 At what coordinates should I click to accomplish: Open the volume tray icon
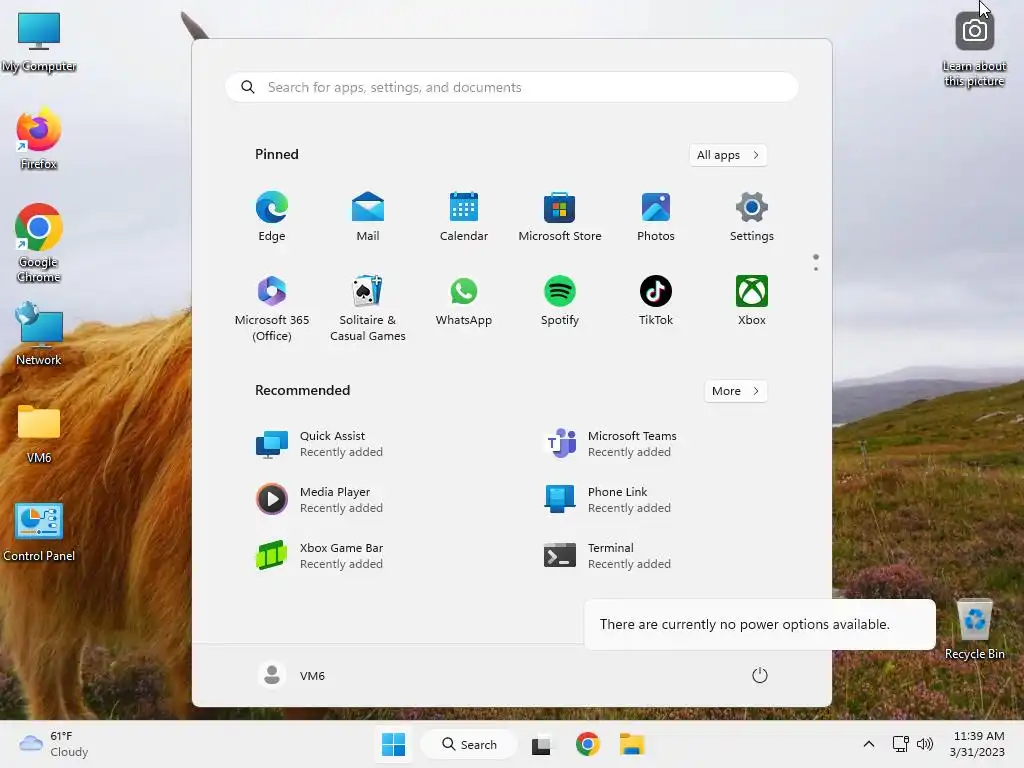(x=925, y=744)
